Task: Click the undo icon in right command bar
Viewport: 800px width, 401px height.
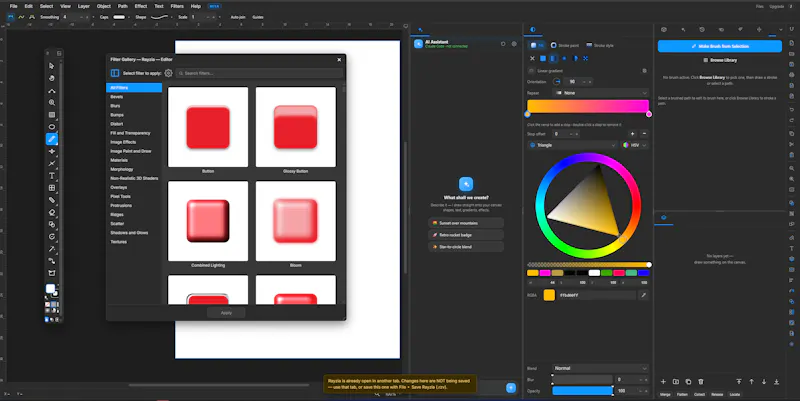Action: [792, 109]
